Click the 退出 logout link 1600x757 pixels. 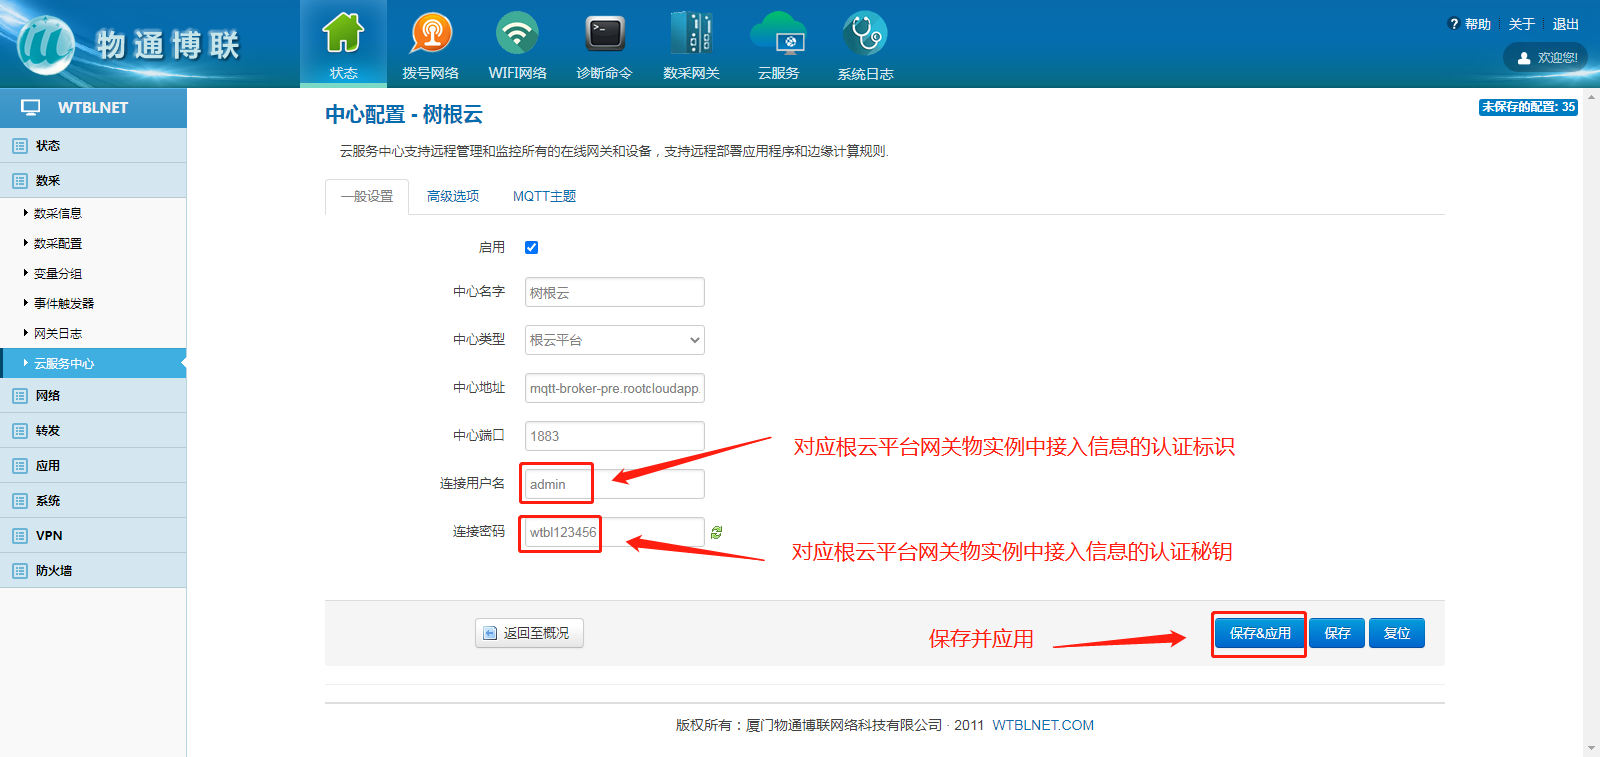(x=1566, y=24)
